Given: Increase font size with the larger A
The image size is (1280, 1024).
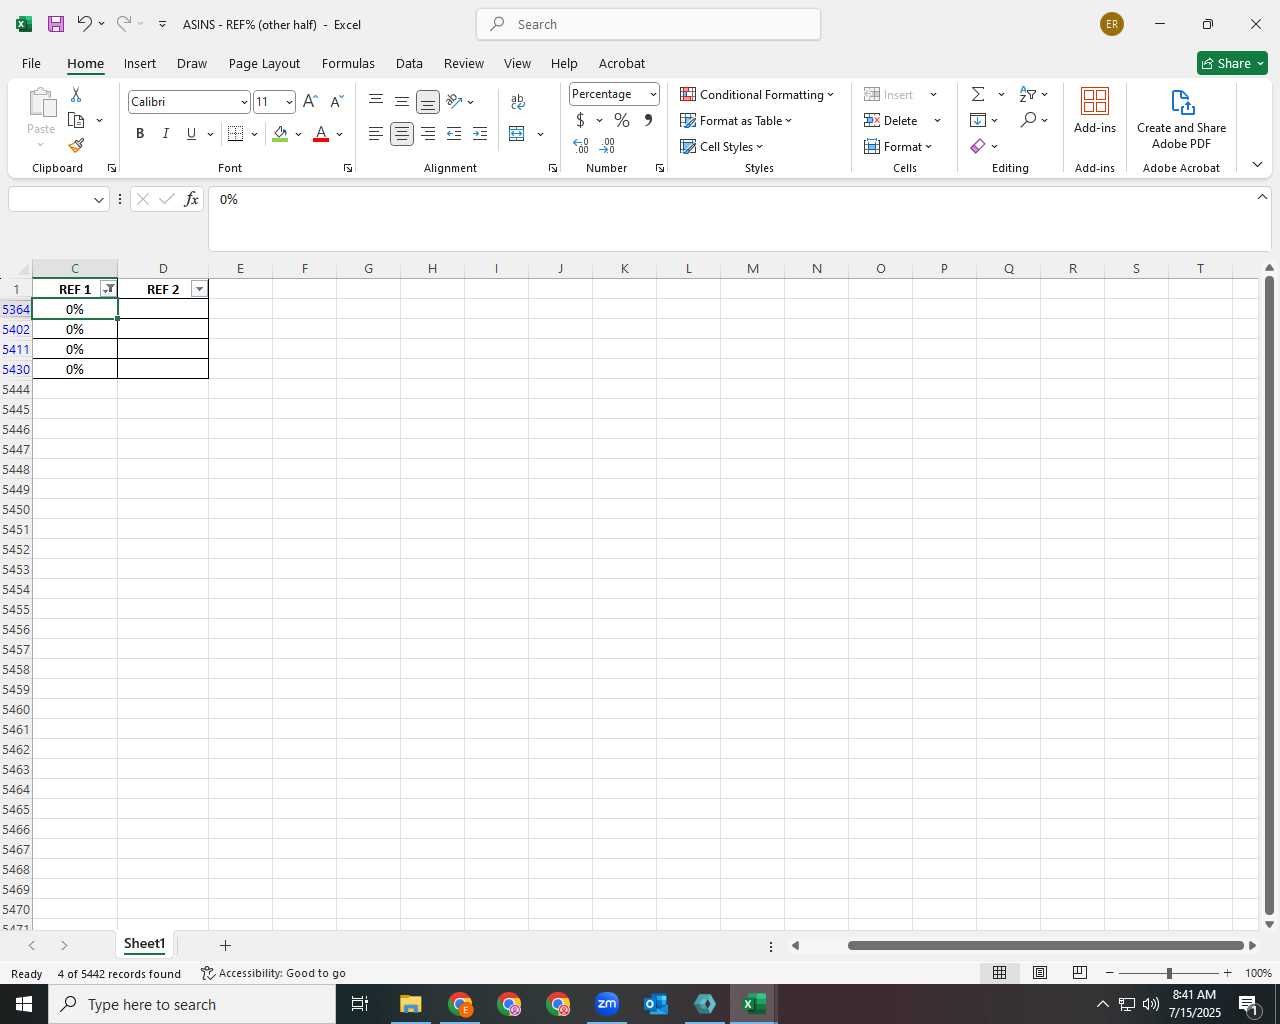Looking at the screenshot, I should pos(310,102).
